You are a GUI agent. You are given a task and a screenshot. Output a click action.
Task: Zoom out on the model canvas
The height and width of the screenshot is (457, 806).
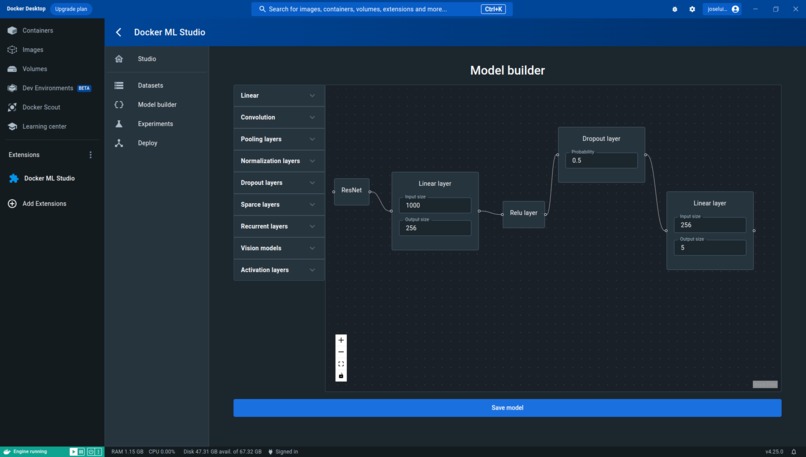[x=341, y=352]
